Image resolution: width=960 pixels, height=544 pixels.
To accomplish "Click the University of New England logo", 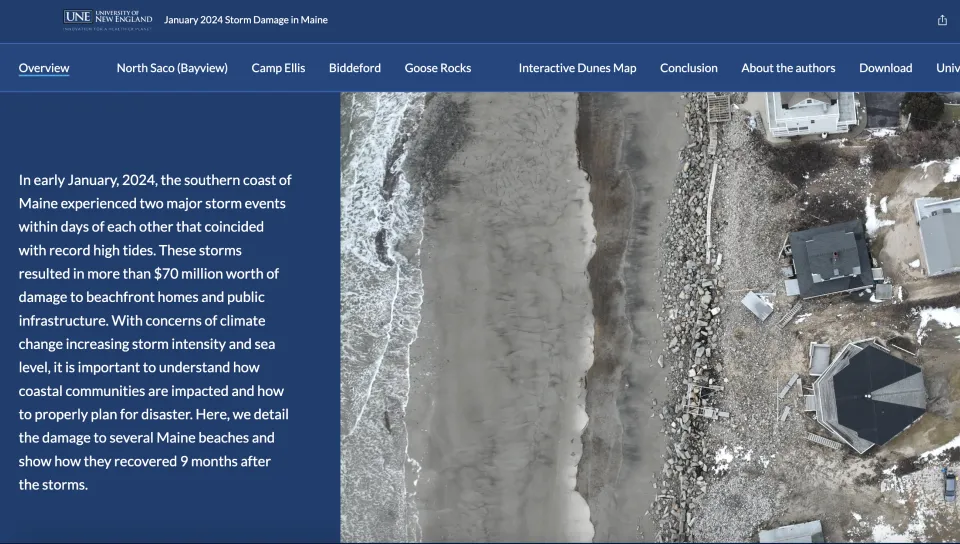I will tap(108, 19).
